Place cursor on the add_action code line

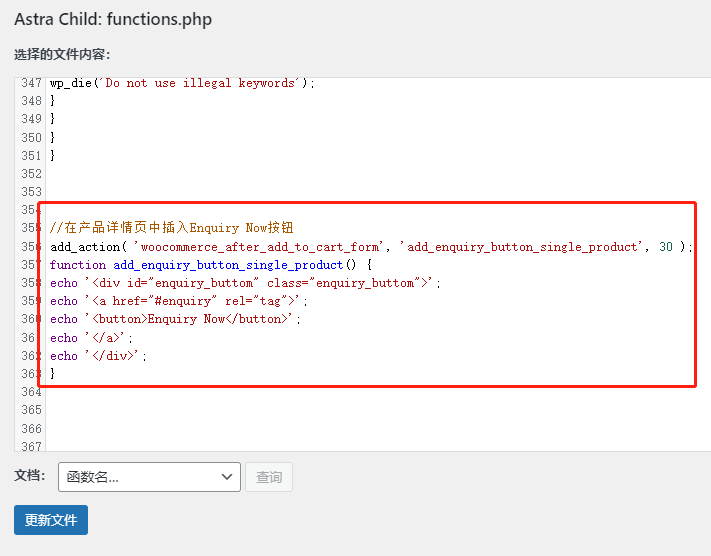tap(370, 247)
